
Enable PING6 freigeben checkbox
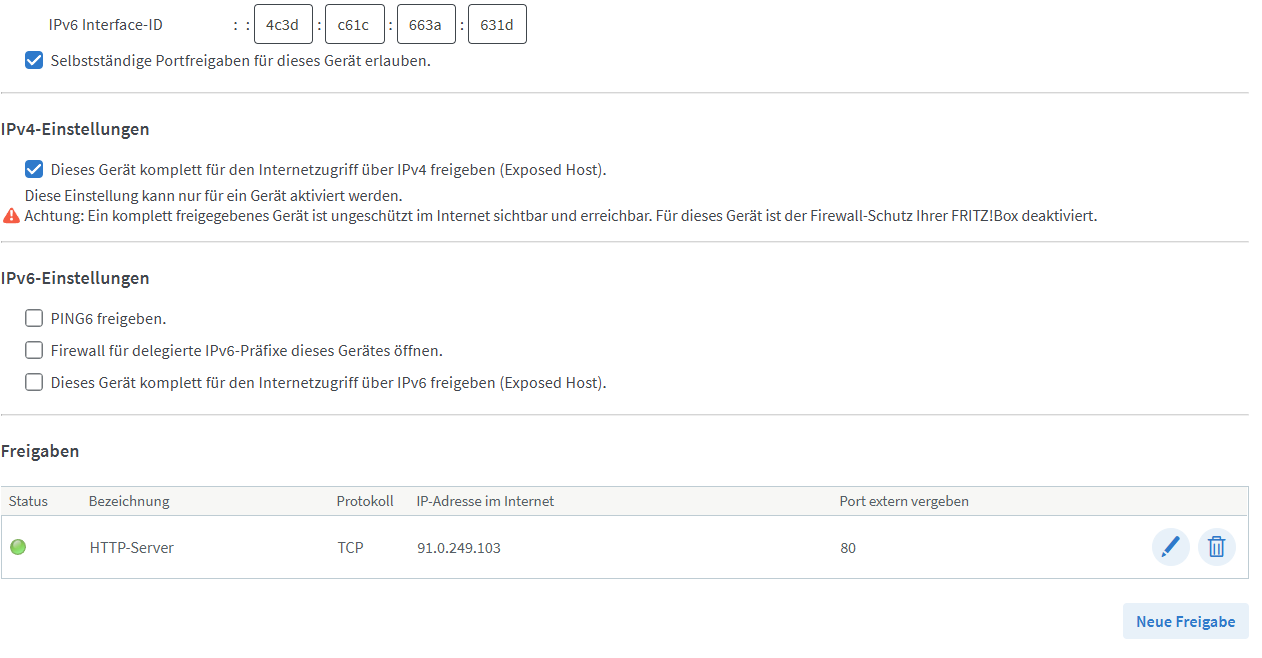[34, 318]
